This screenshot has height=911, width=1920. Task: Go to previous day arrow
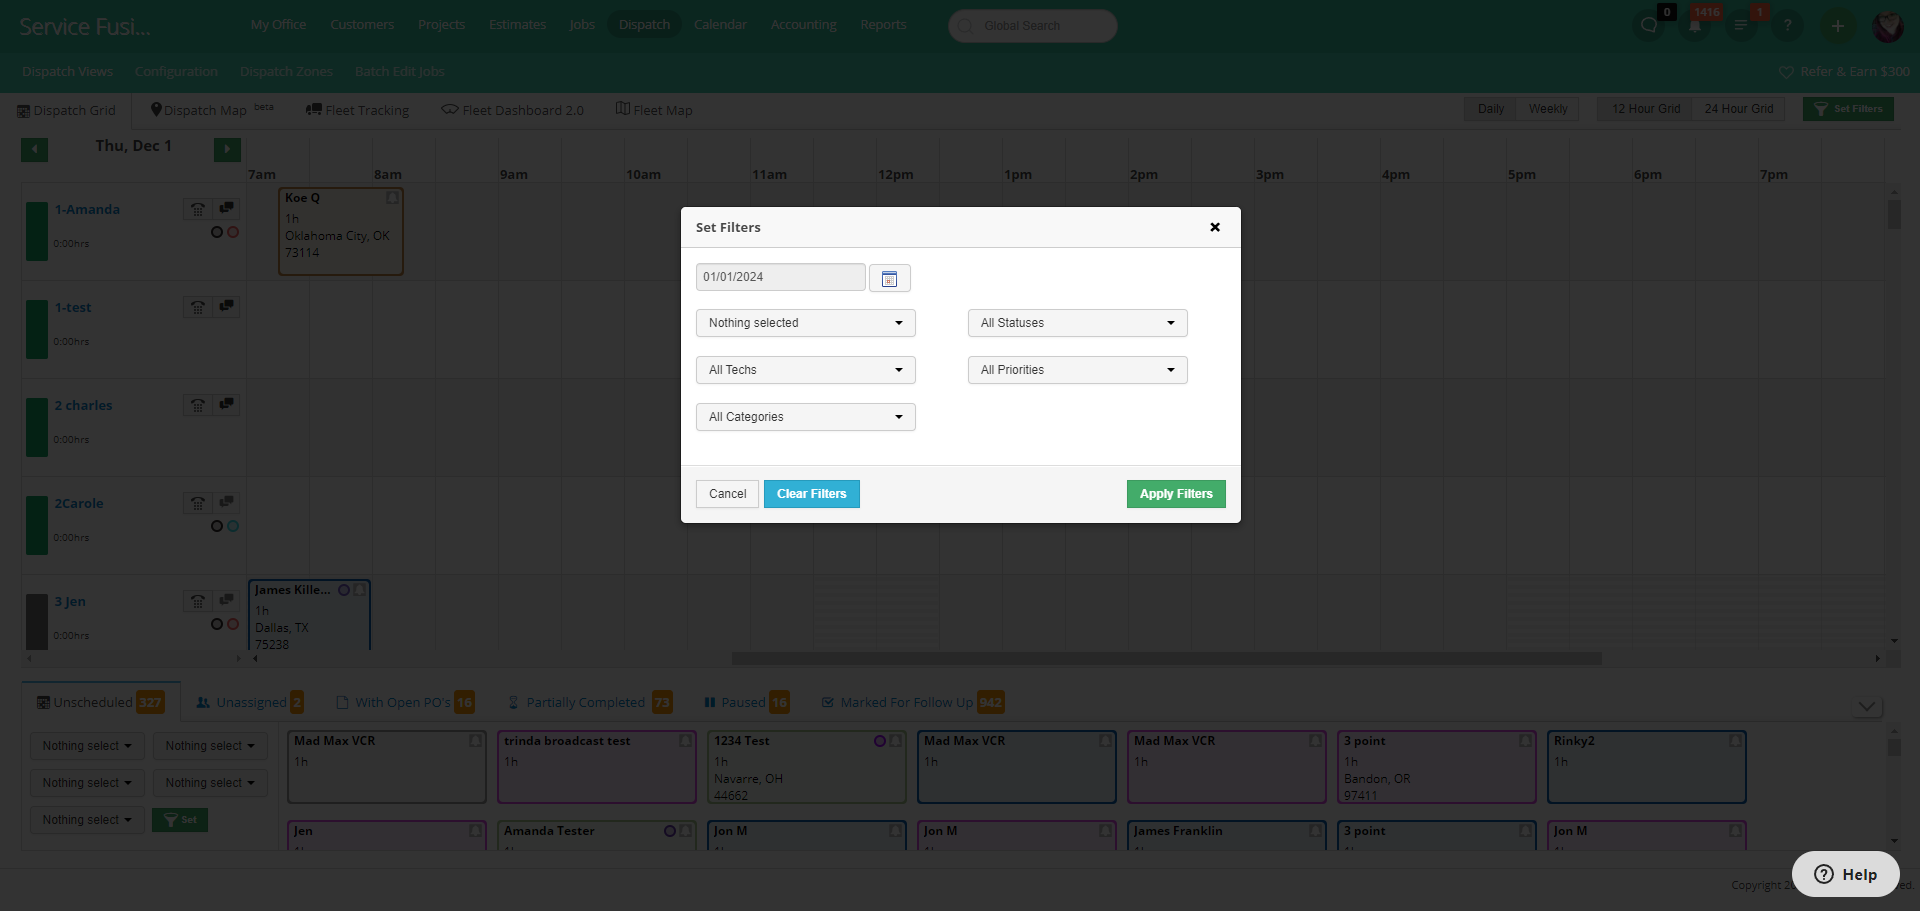point(34,150)
